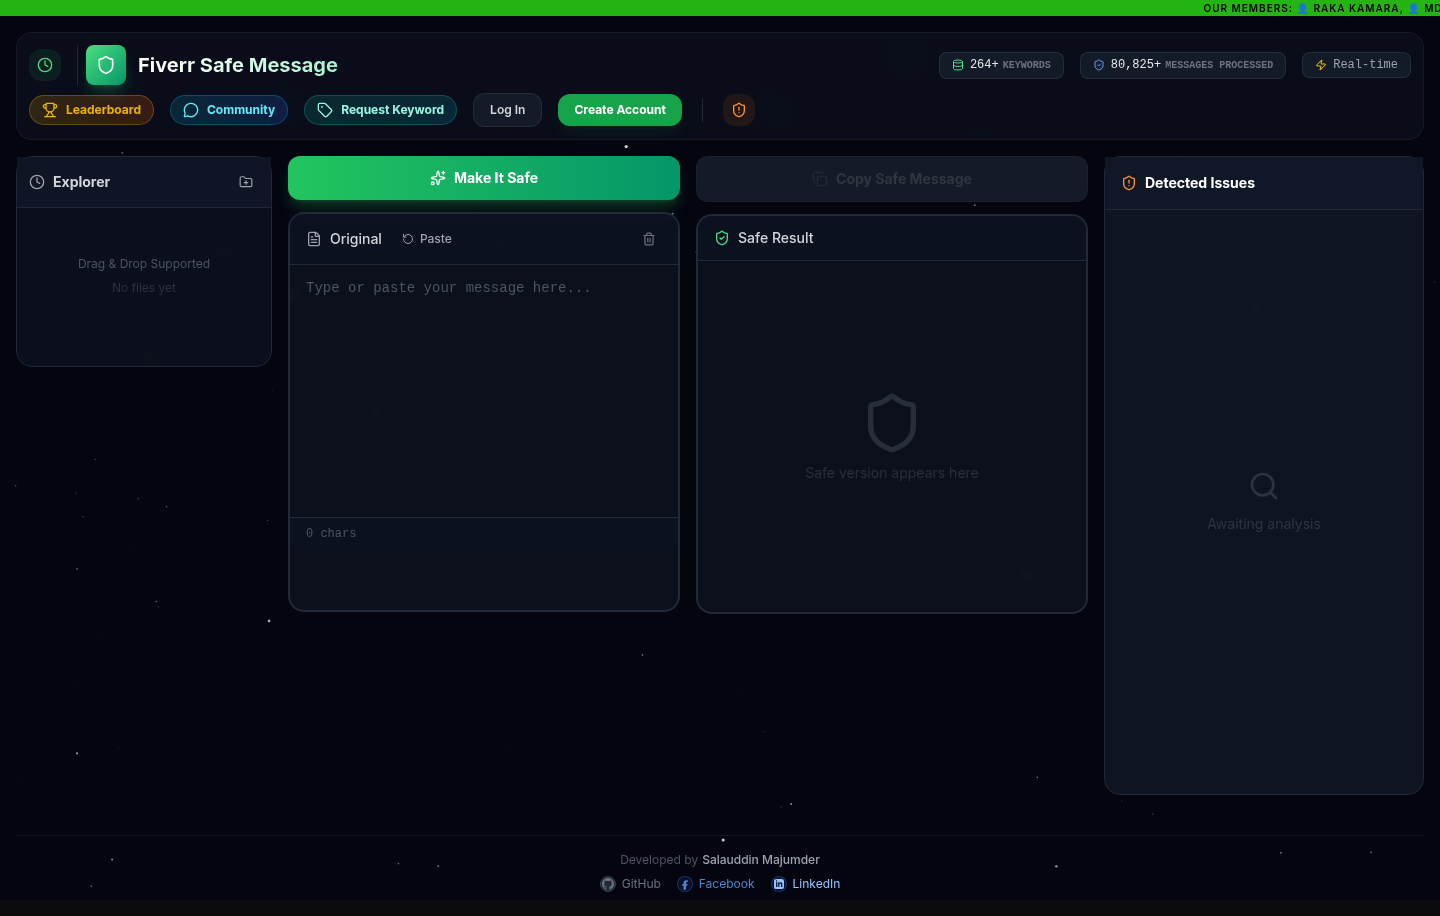Click the large shield placeholder icon
Image resolution: width=1440 pixels, height=916 pixels.
(892, 423)
